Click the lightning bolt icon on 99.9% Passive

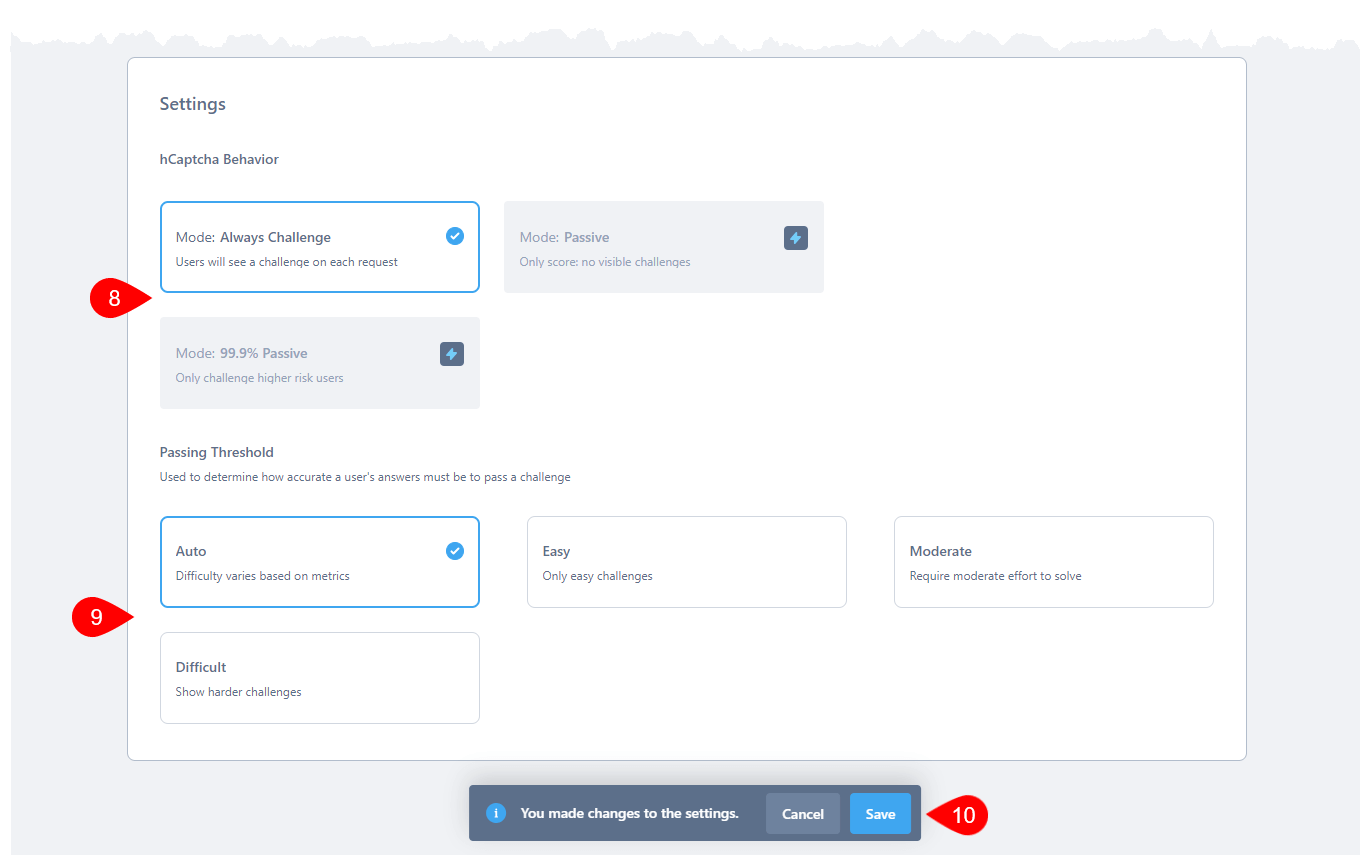(x=451, y=354)
